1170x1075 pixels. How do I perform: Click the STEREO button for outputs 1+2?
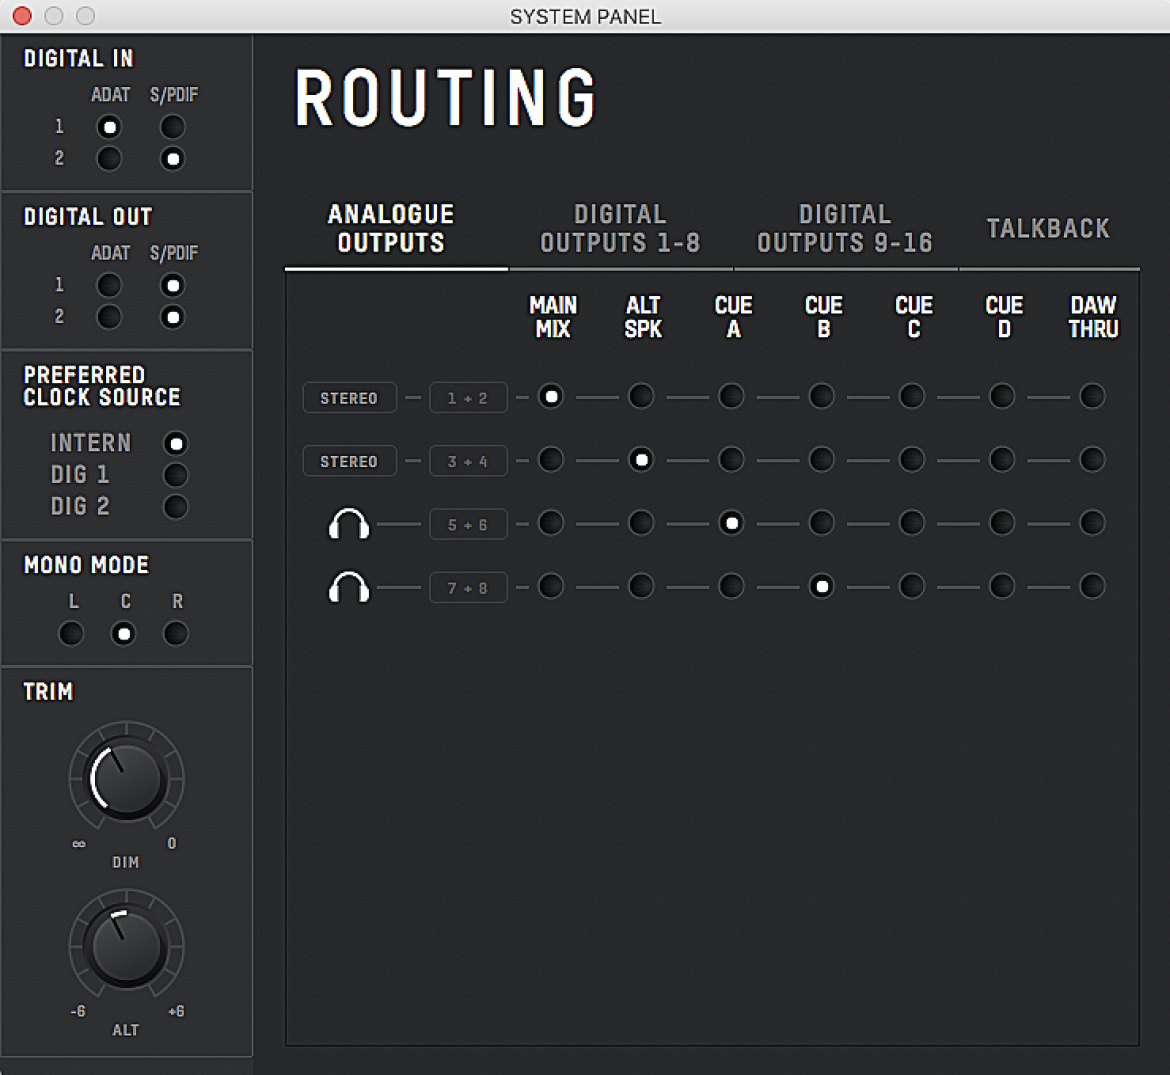[349, 398]
